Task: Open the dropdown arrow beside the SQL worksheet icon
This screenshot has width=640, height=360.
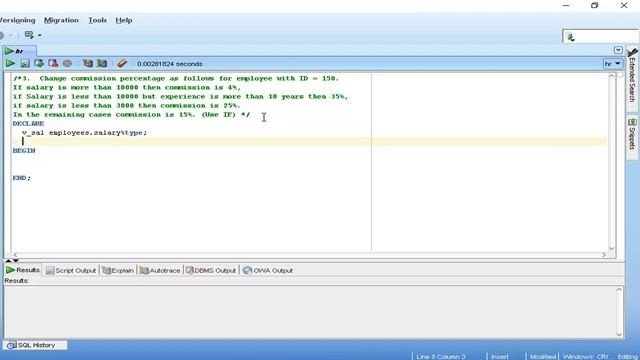Action: click(40, 36)
